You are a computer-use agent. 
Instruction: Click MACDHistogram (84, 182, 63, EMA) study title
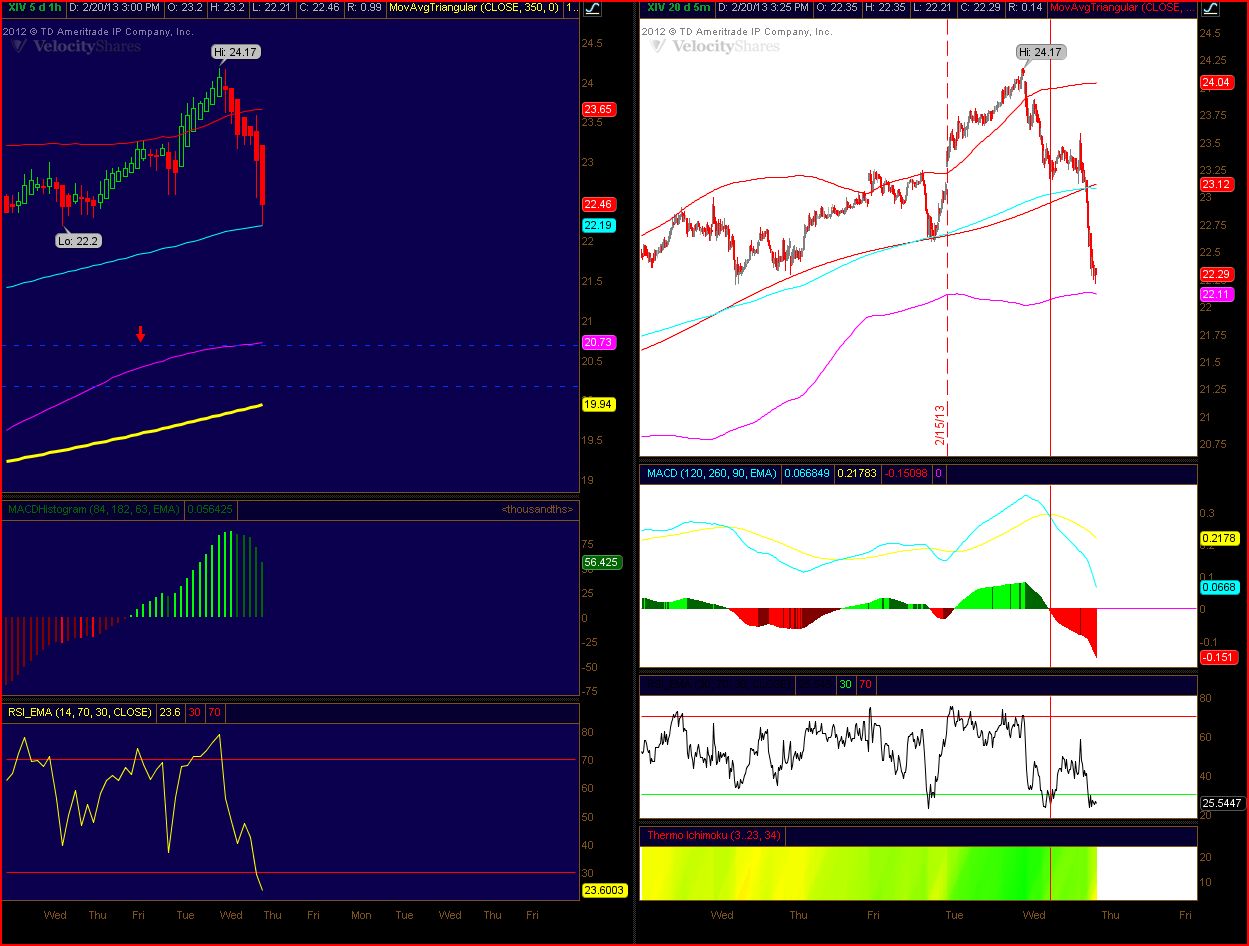[94, 509]
